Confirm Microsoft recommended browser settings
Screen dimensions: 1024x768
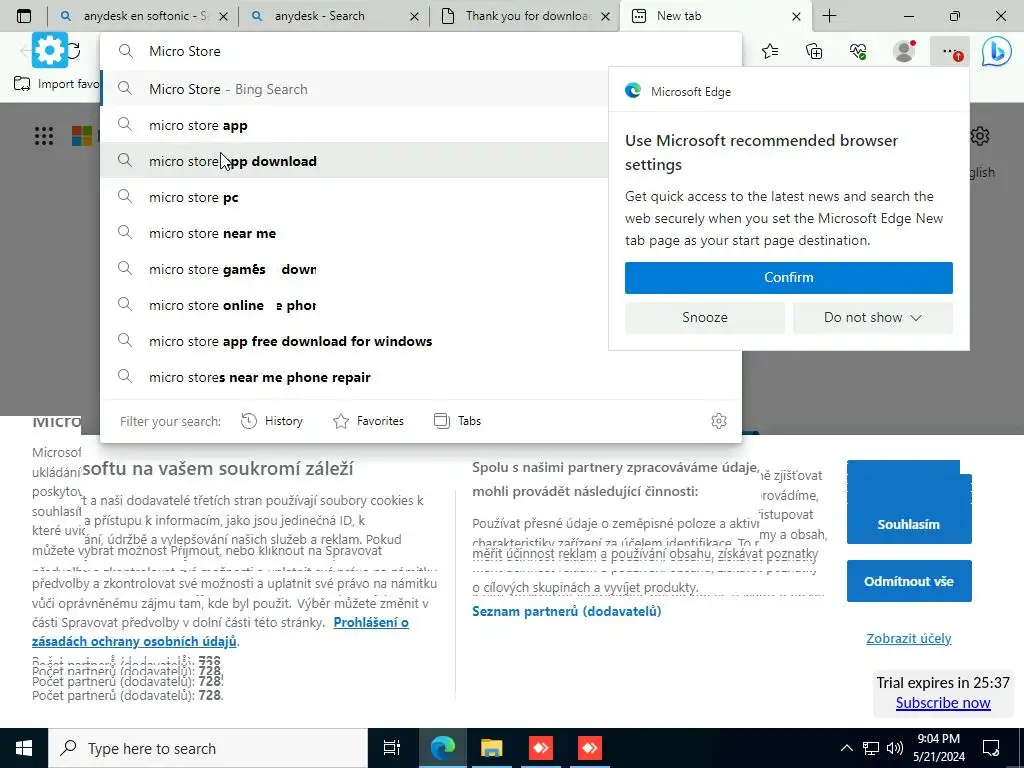click(x=788, y=278)
